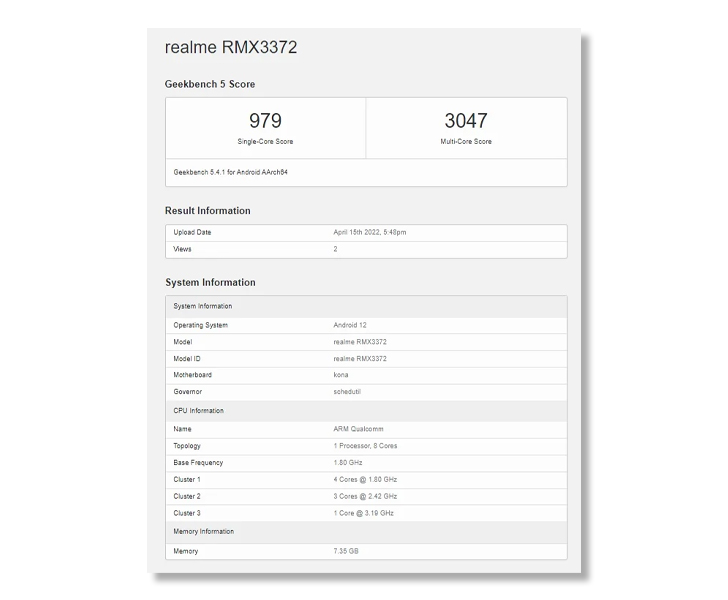The height and width of the screenshot is (600, 728).
Task: Select the 1 Processor, 8 Cores value
Action: click(x=365, y=446)
